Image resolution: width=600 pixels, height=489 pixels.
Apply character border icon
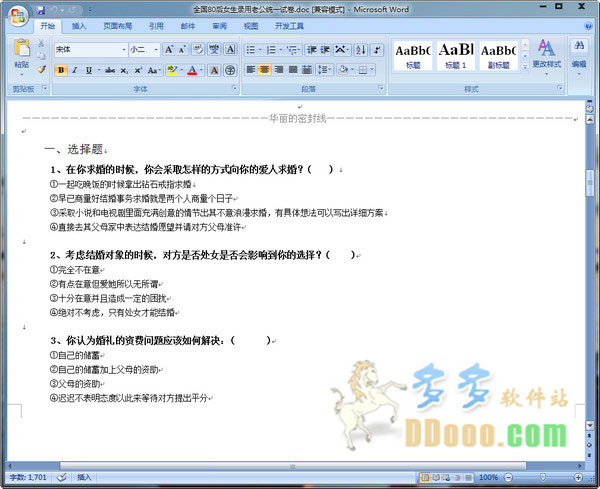point(230,49)
